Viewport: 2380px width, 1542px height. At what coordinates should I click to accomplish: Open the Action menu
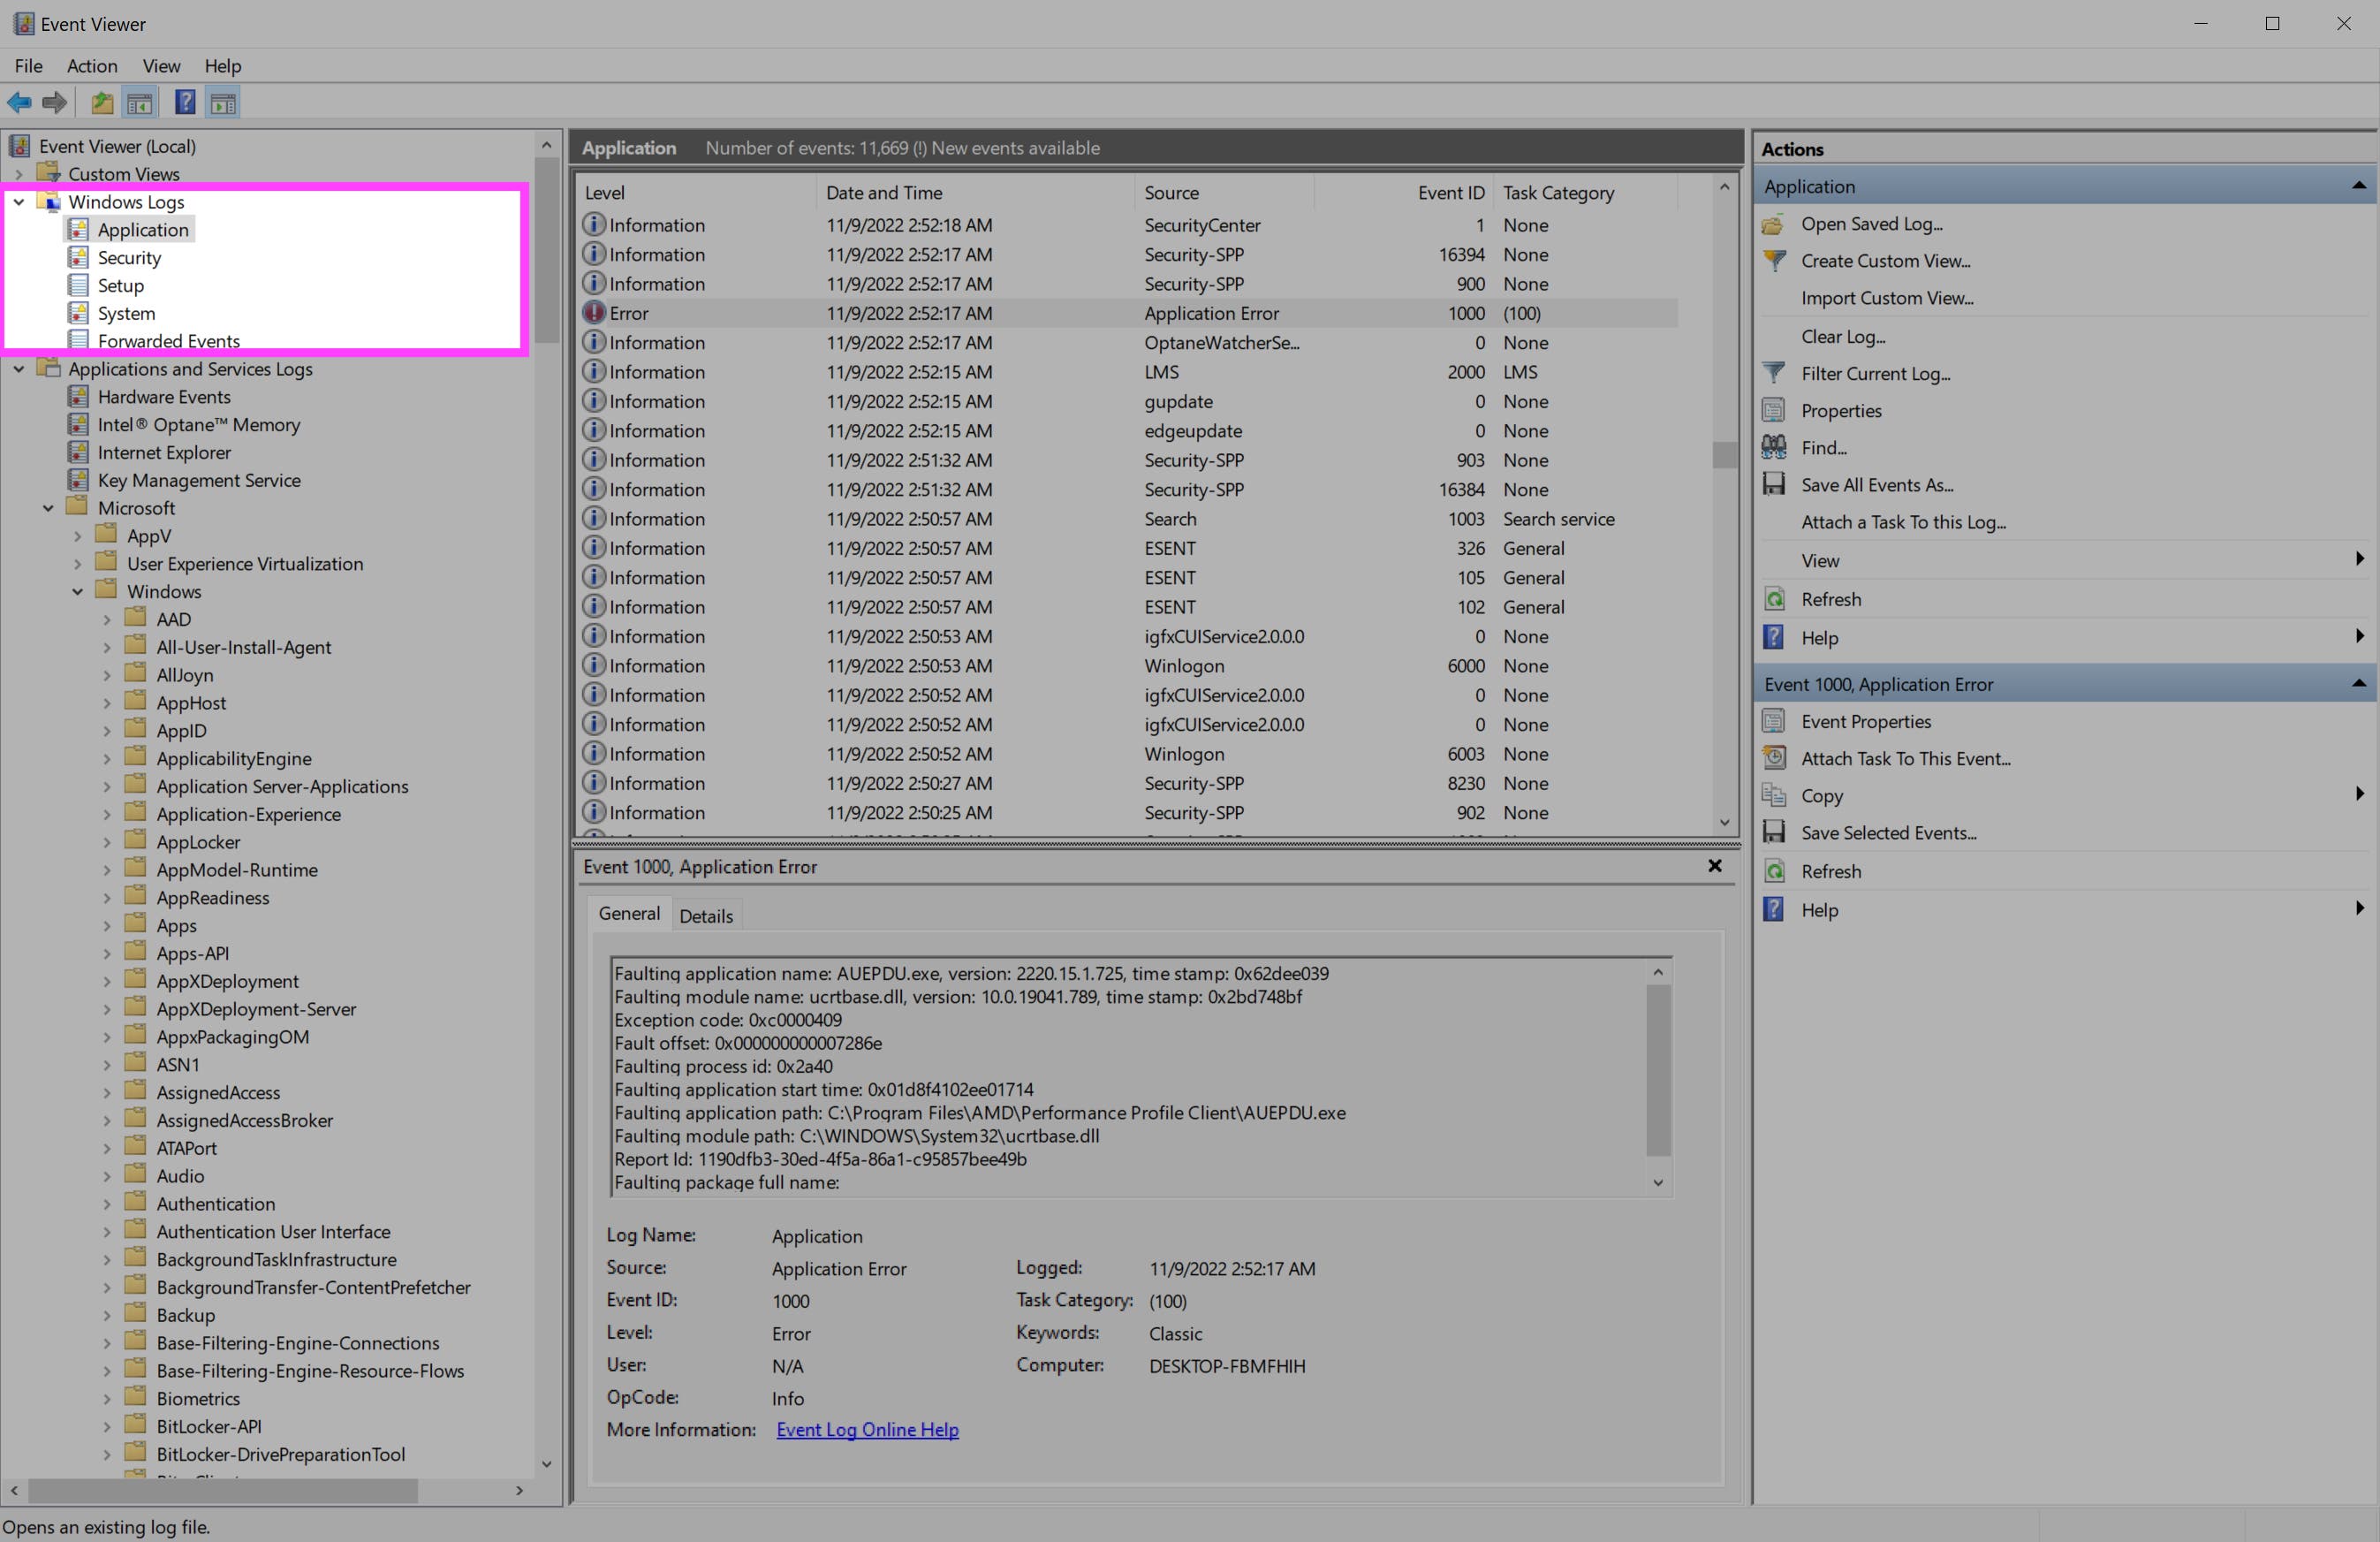pyautogui.click(x=91, y=66)
